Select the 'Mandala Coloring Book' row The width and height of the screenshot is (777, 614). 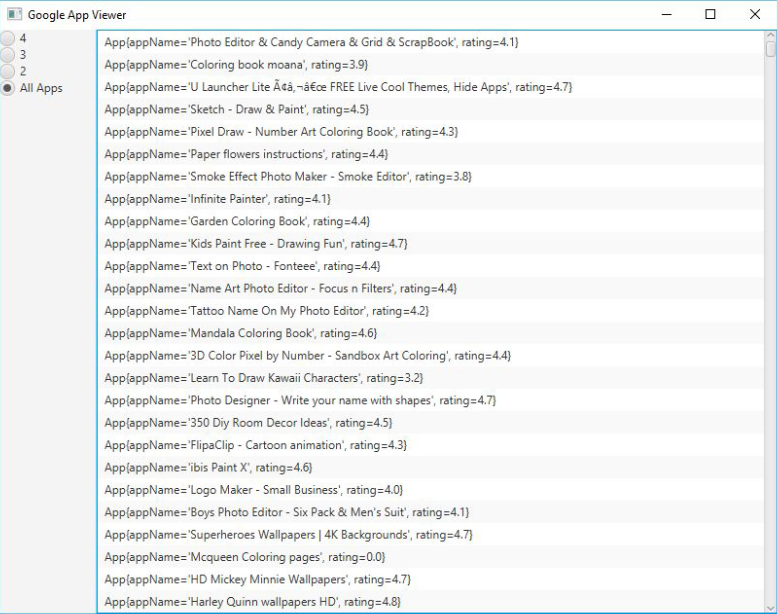(x=431, y=333)
